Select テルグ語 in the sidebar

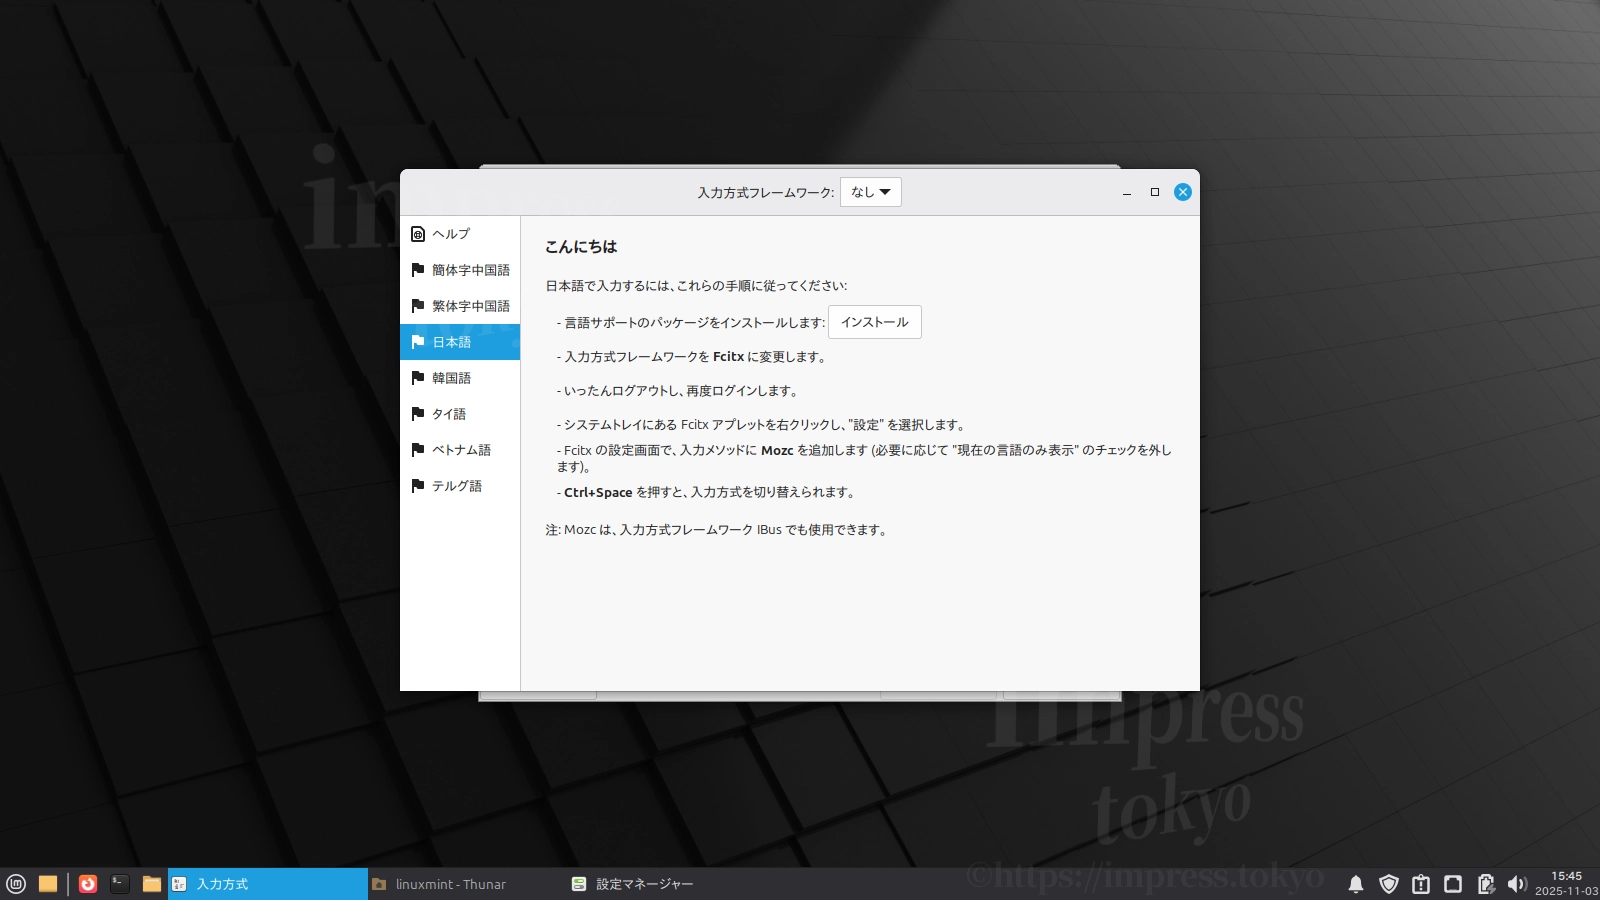[x=460, y=486]
